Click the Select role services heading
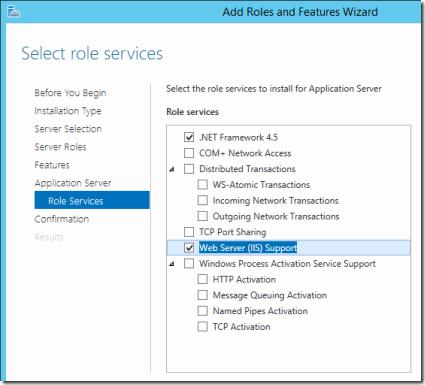The image size is (425, 385). coord(92,53)
